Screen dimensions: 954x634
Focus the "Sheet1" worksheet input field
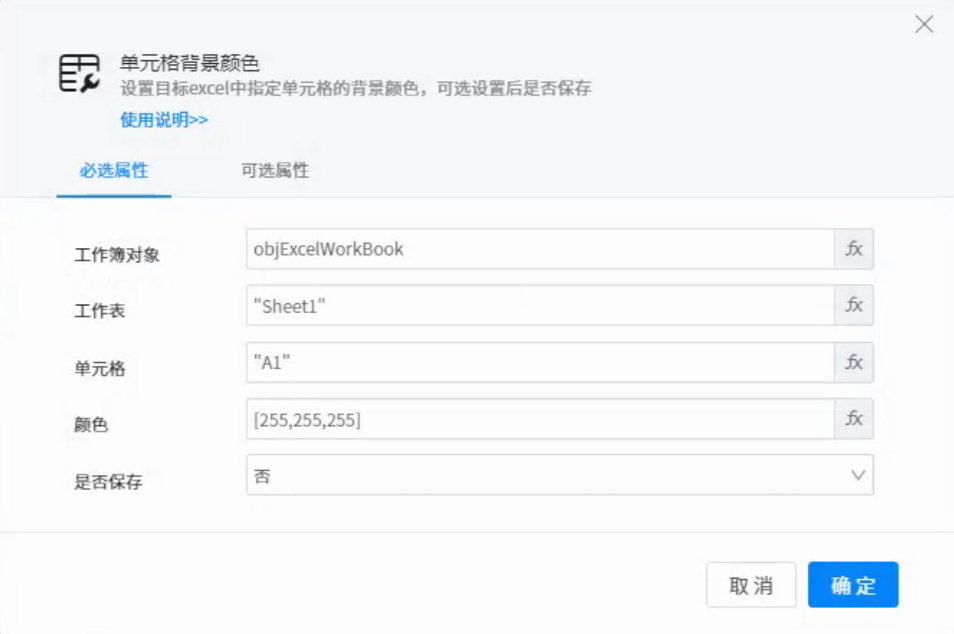click(540, 306)
